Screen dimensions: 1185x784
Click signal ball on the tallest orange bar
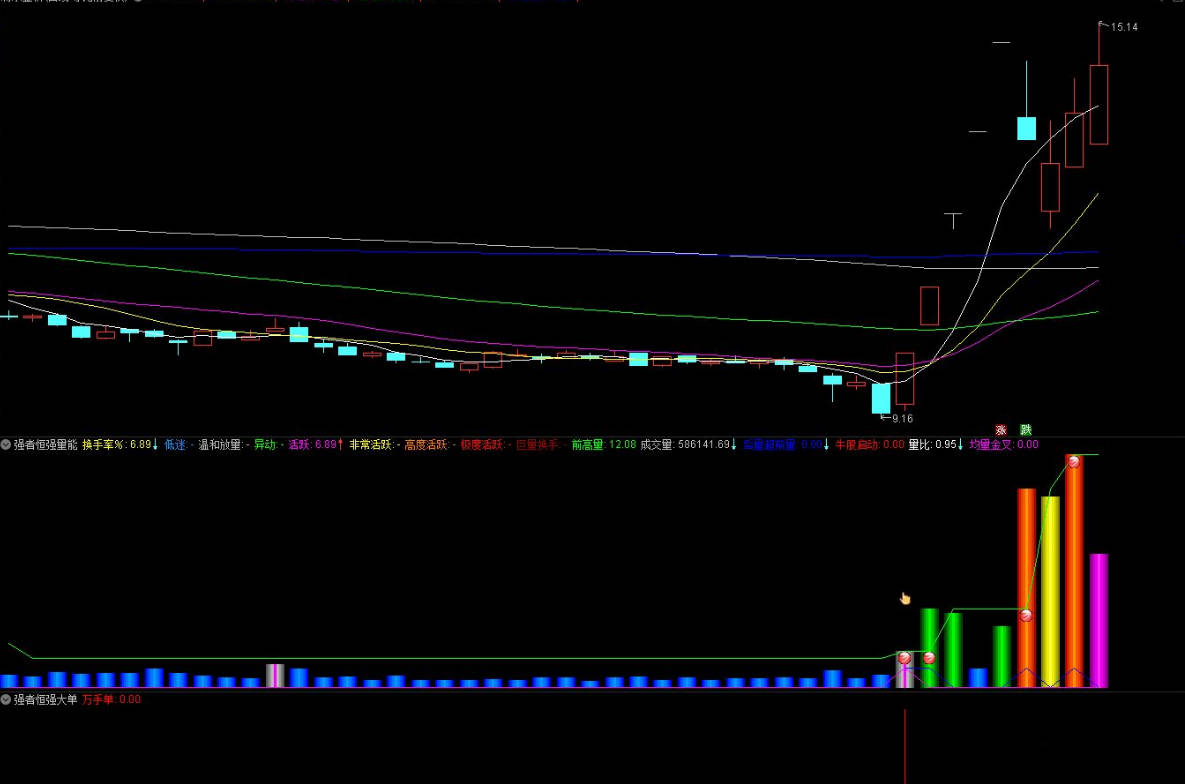point(1074,461)
